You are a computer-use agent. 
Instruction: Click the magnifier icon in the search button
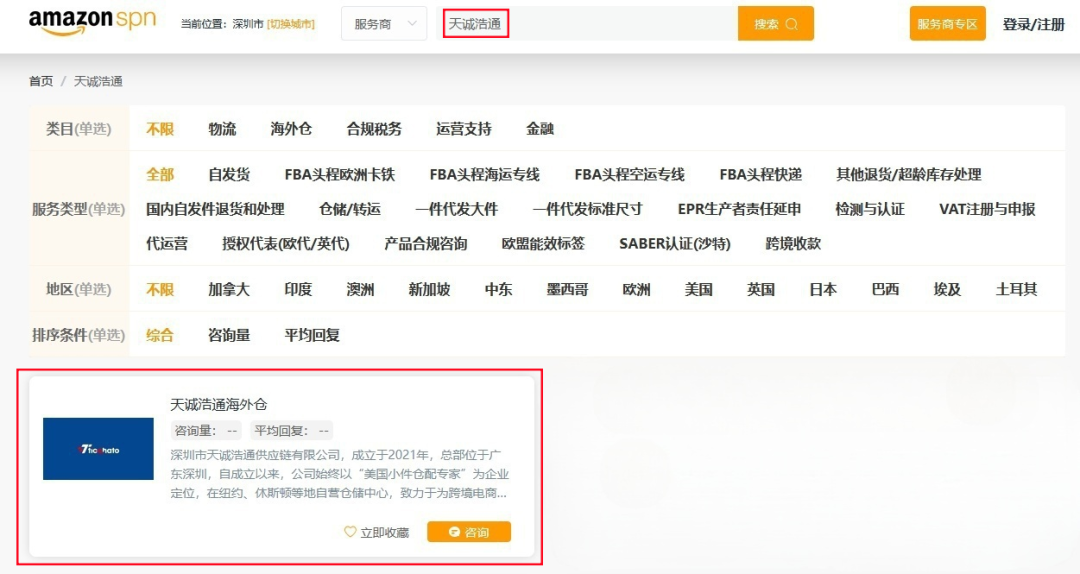792,24
